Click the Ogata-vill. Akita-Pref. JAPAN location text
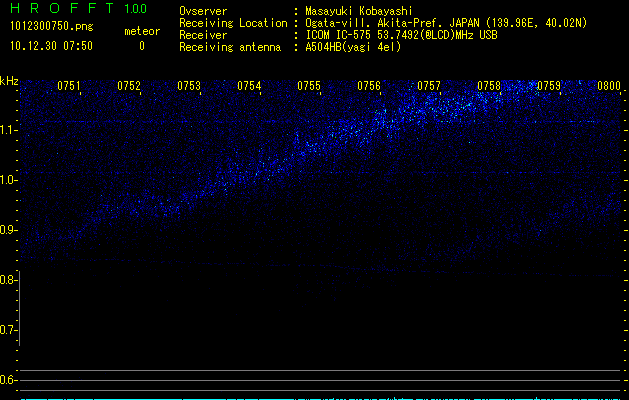Screen dimensions: 629x400 [446, 23]
